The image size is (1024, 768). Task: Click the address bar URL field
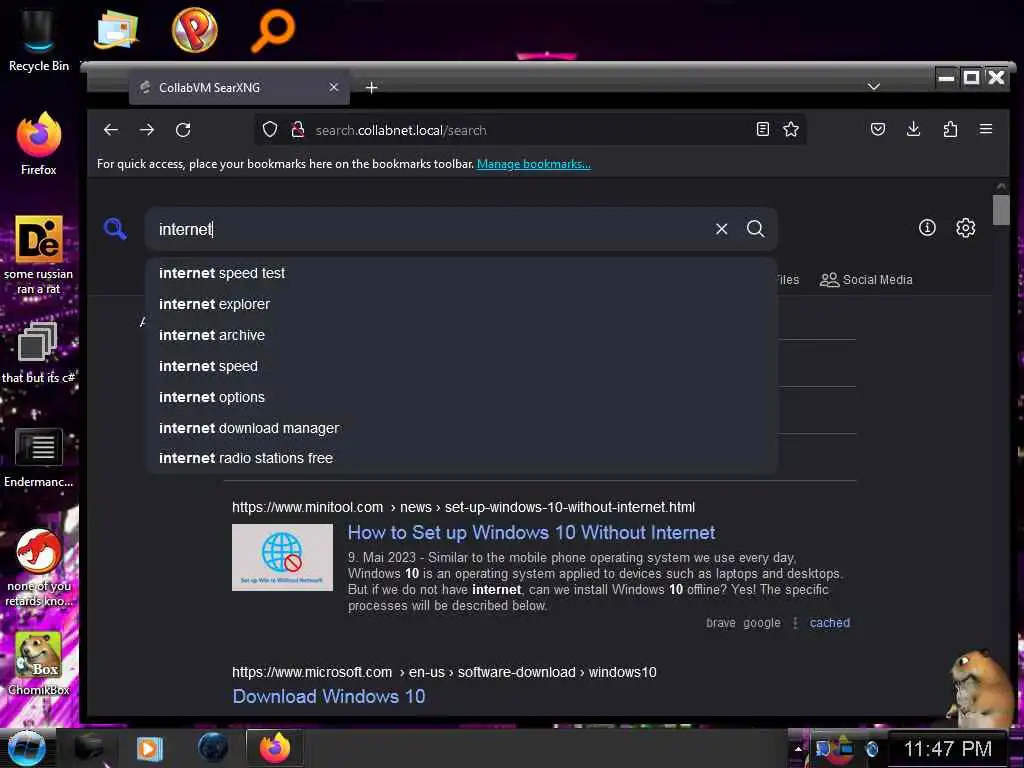532,130
